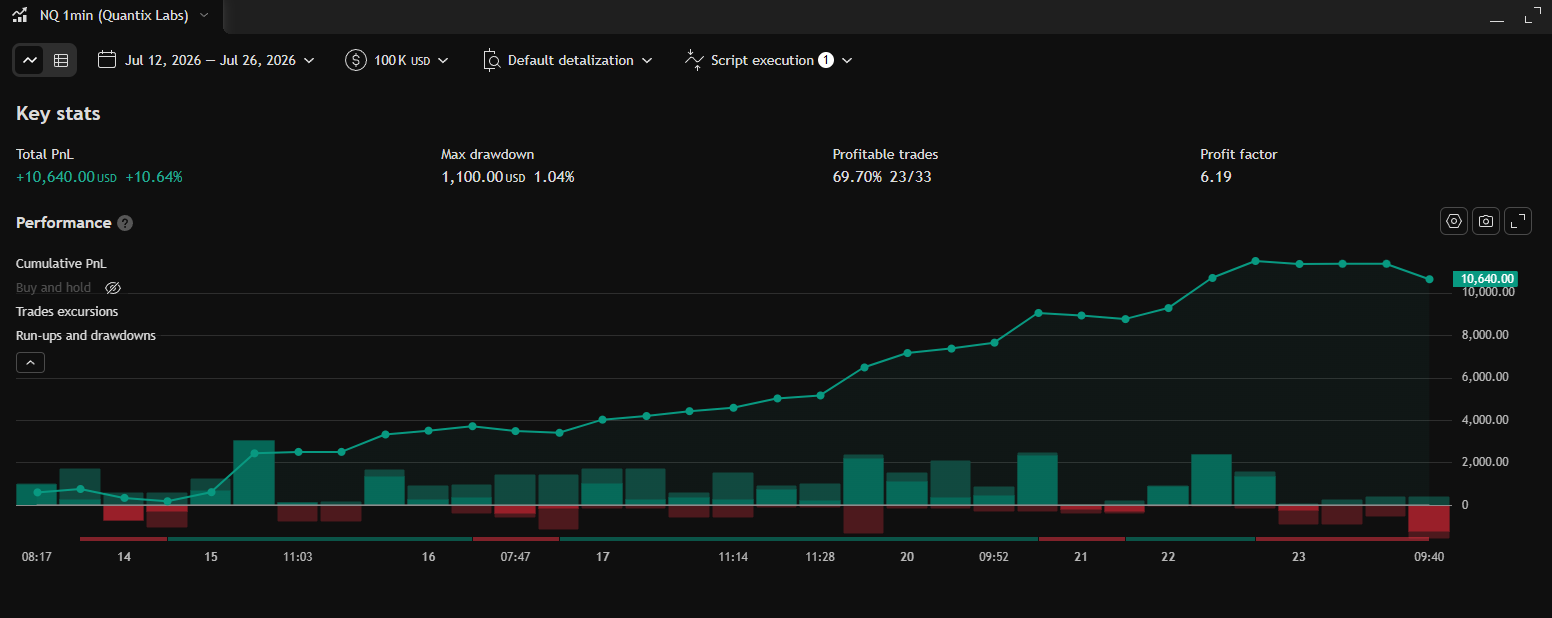
Task: Click the last cumulative PnL data point
Action: 1429,279
